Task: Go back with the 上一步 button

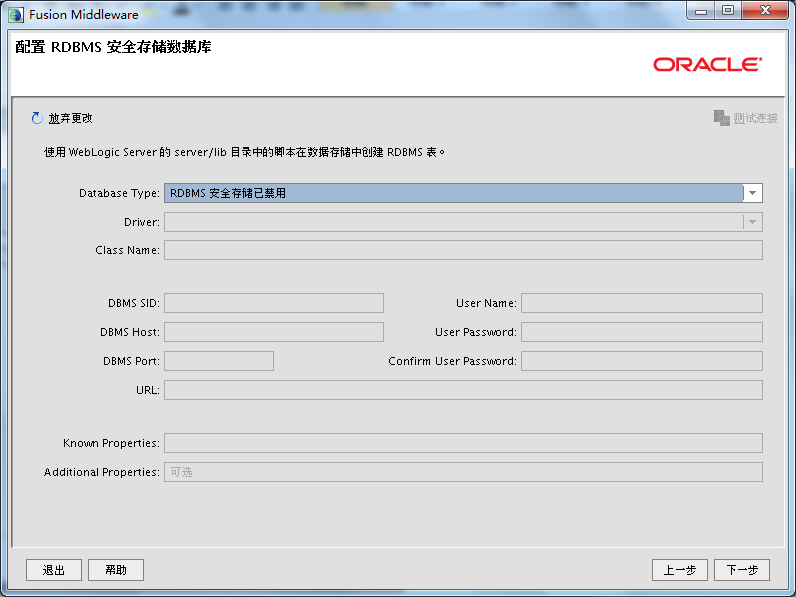Action: [680, 570]
